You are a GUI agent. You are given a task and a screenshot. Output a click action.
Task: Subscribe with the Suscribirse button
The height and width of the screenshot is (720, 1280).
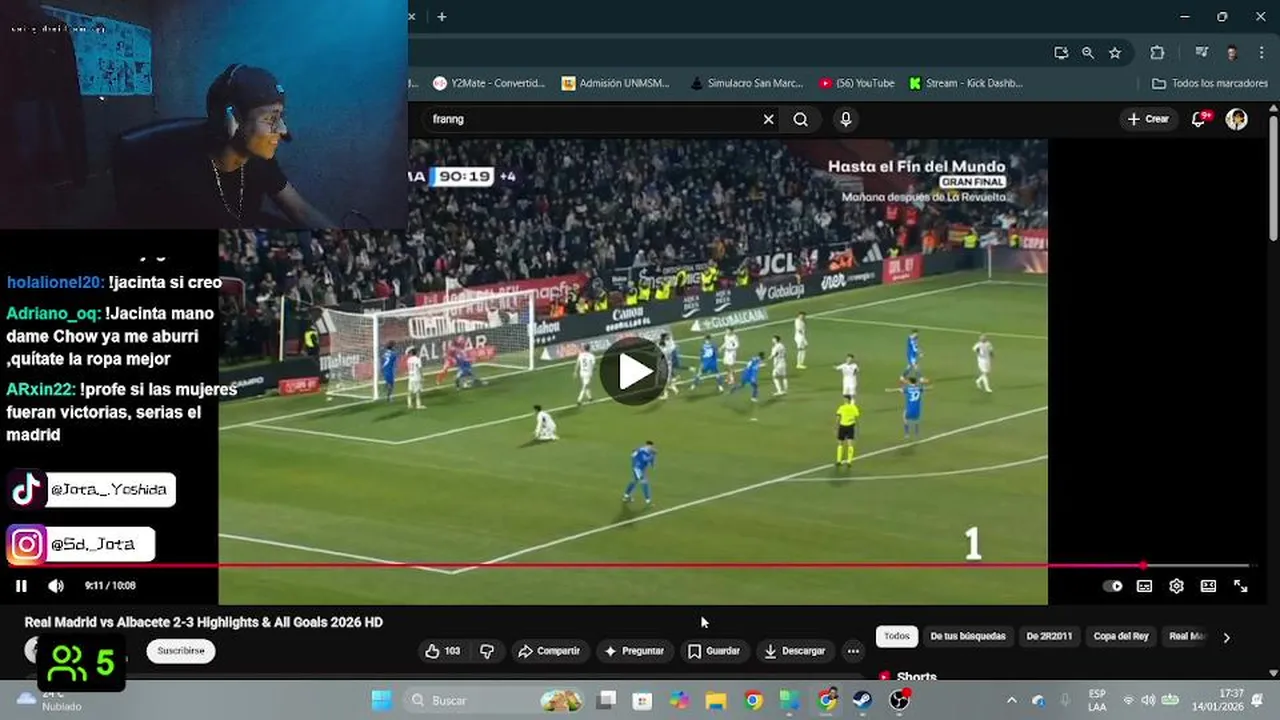(181, 651)
